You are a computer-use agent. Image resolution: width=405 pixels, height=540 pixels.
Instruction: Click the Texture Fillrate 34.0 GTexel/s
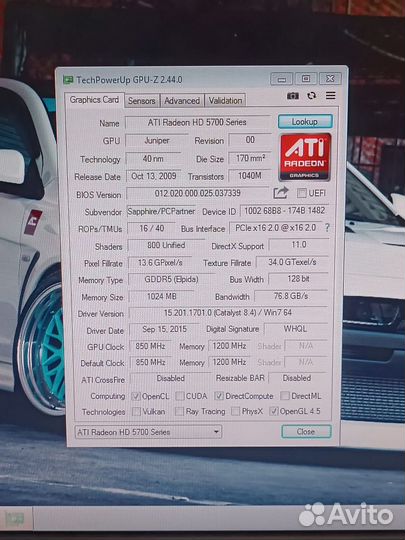pyautogui.click(x=292, y=262)
